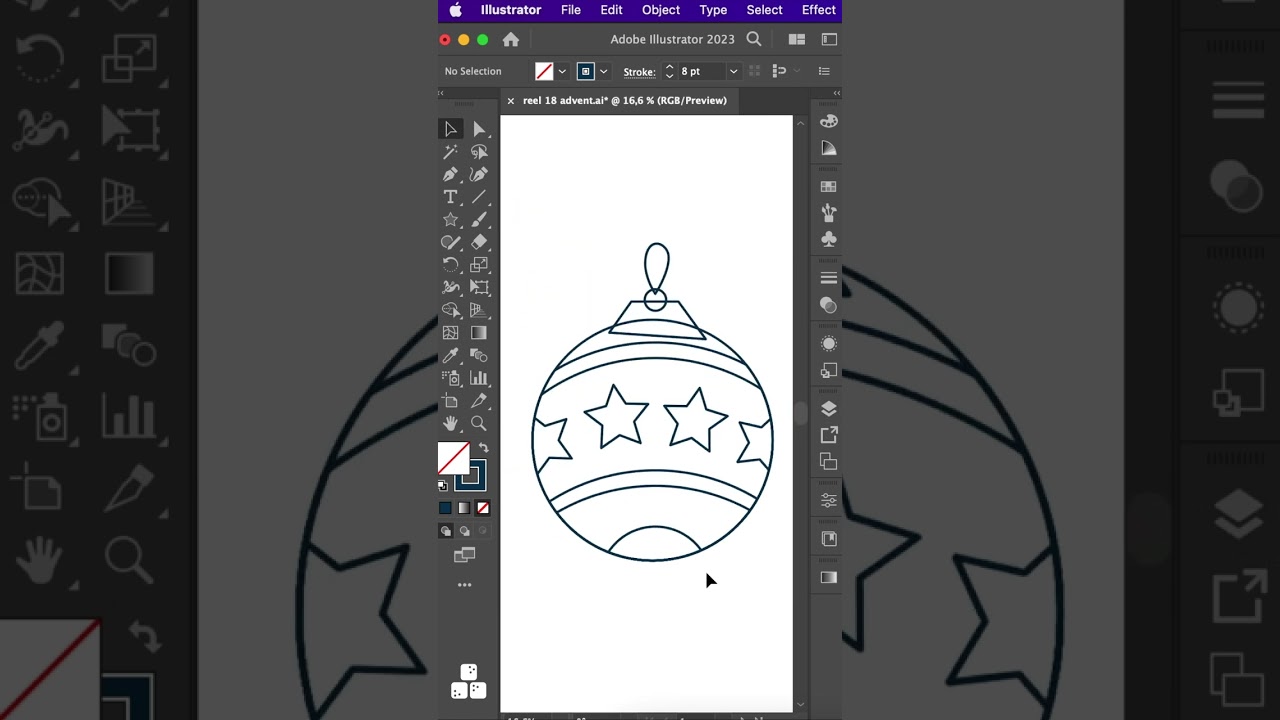The height and width of the screenshot is (720, 1280).
Task: Select the Curvature tool
Action: [x=479, y=174]
